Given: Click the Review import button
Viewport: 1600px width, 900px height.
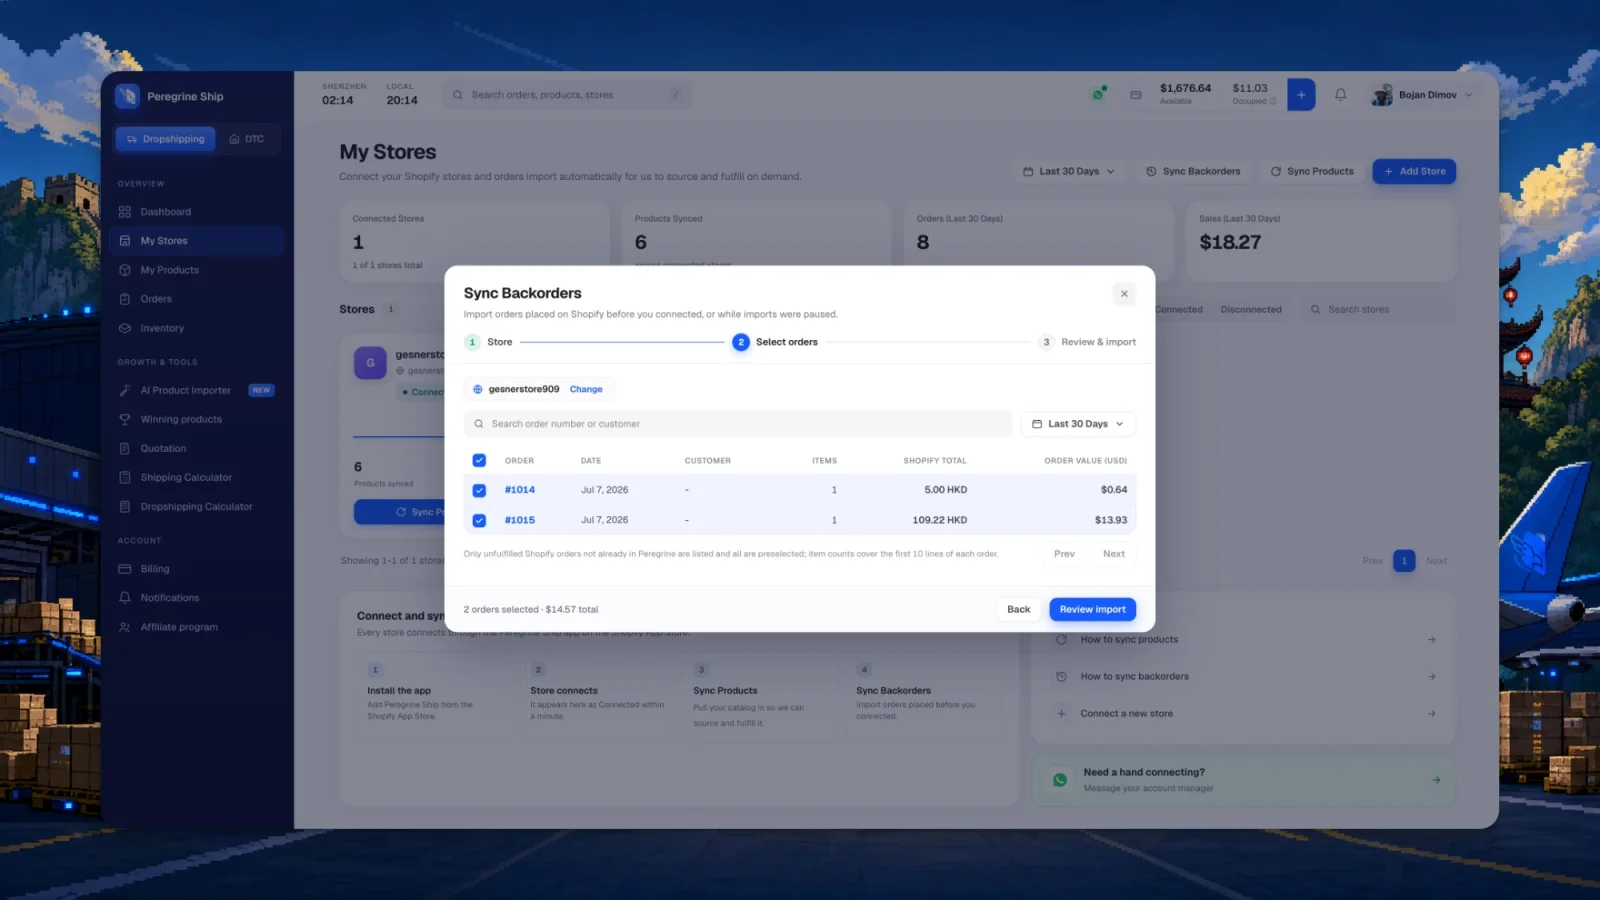Looking at the screenshot, I should coord(1092,609).
